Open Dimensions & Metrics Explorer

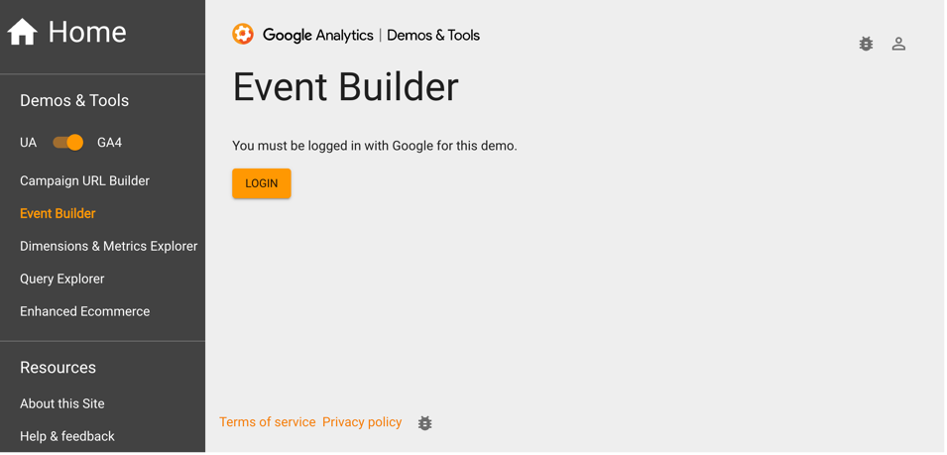pyautogui.click(x=109, y=246)
